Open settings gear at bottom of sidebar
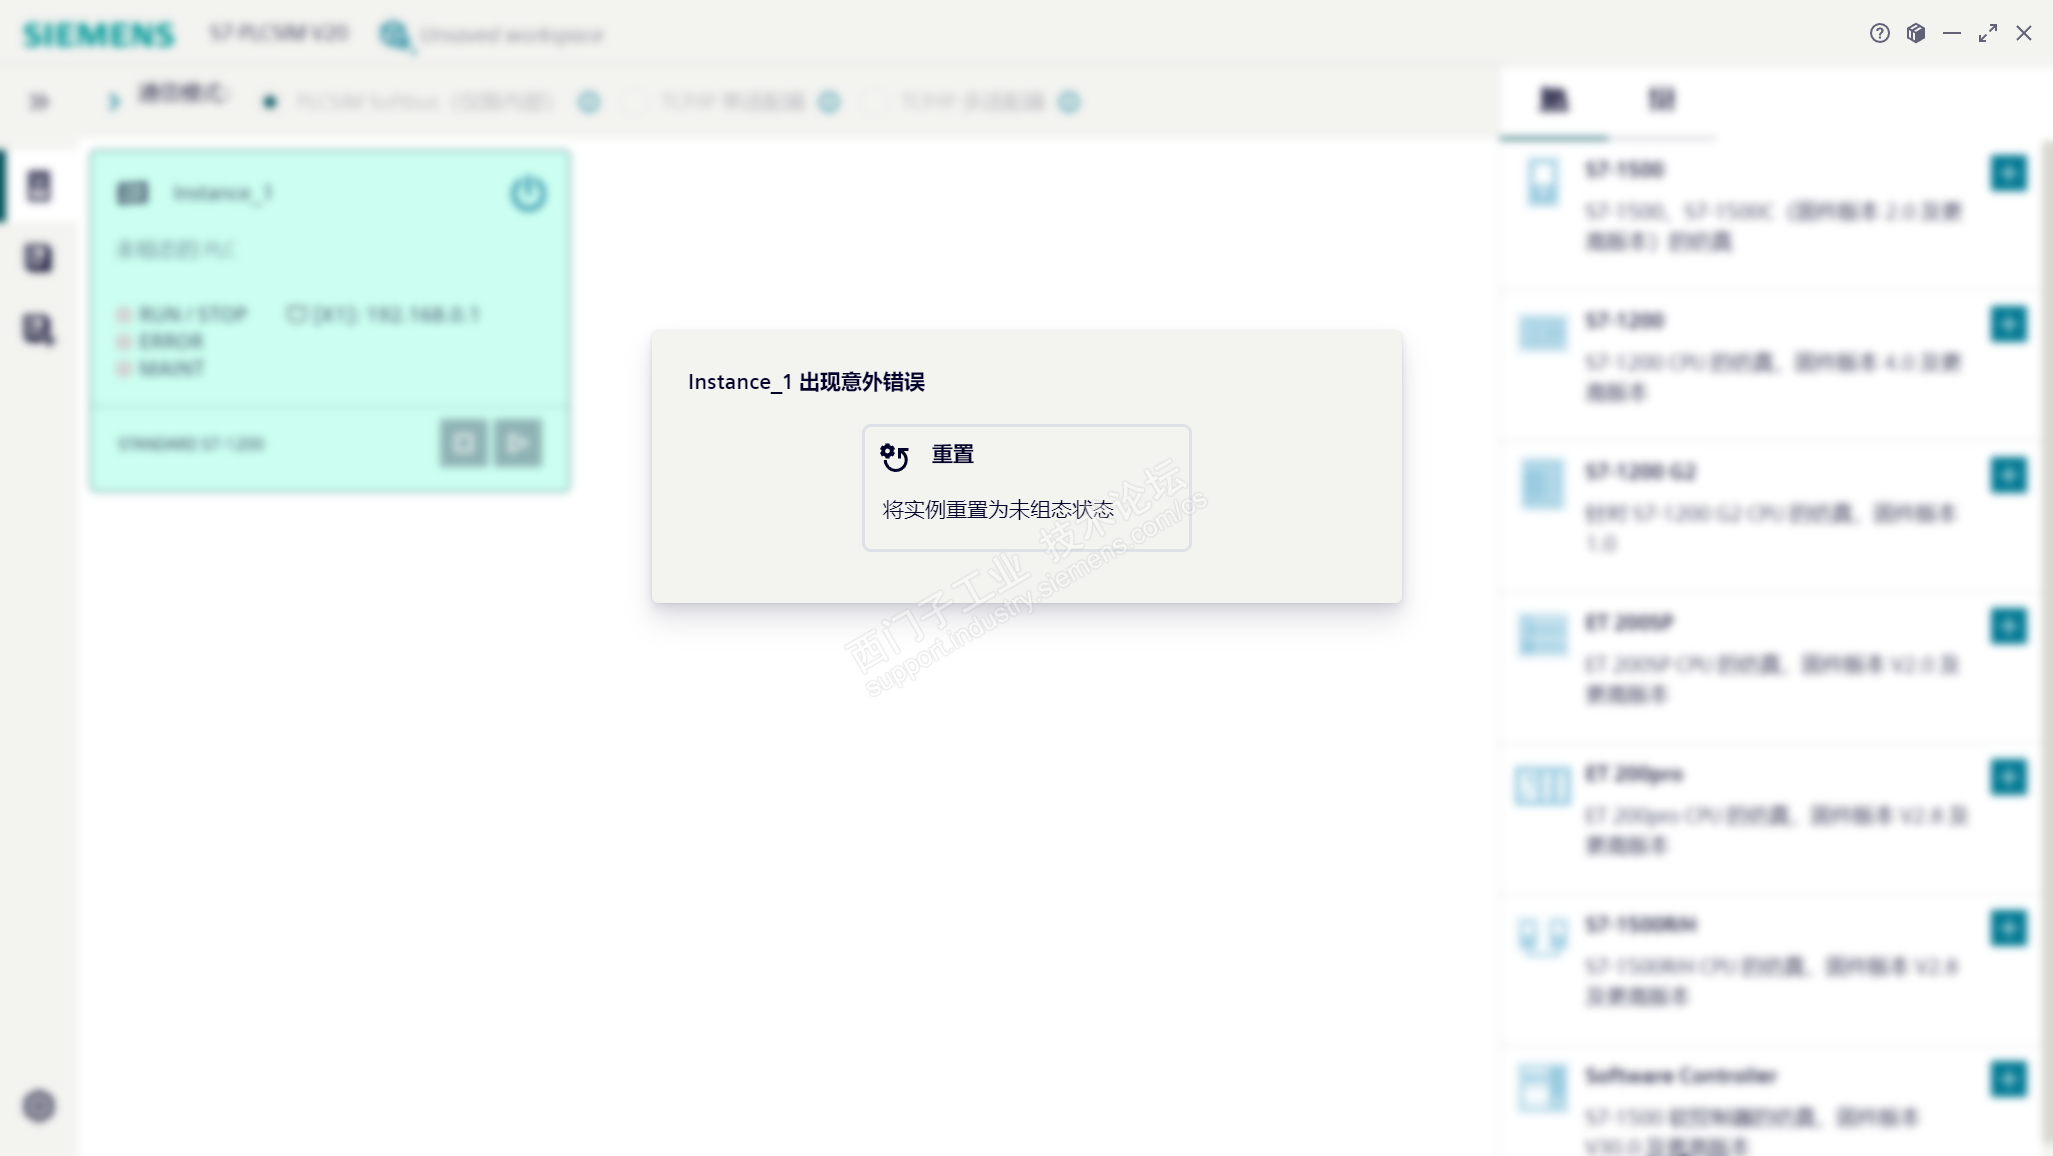Viewport: 2053px width, 1156px height. click(39, 1106)
